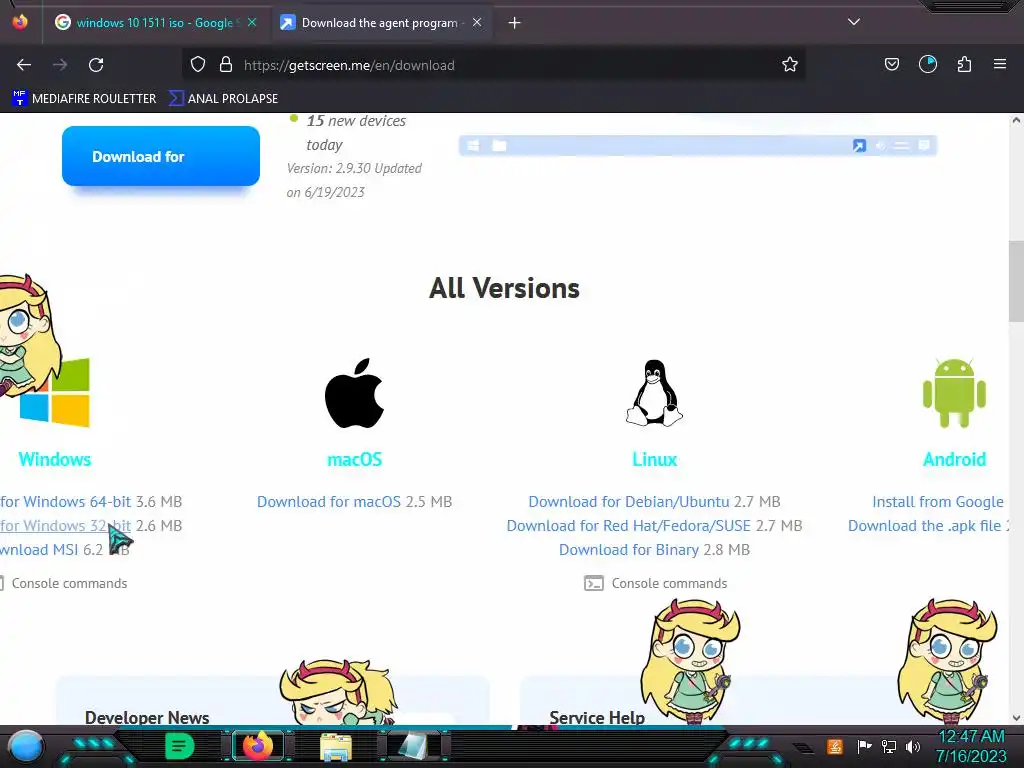
Task: Click the macOS heading link
Action: coord(355,460)
